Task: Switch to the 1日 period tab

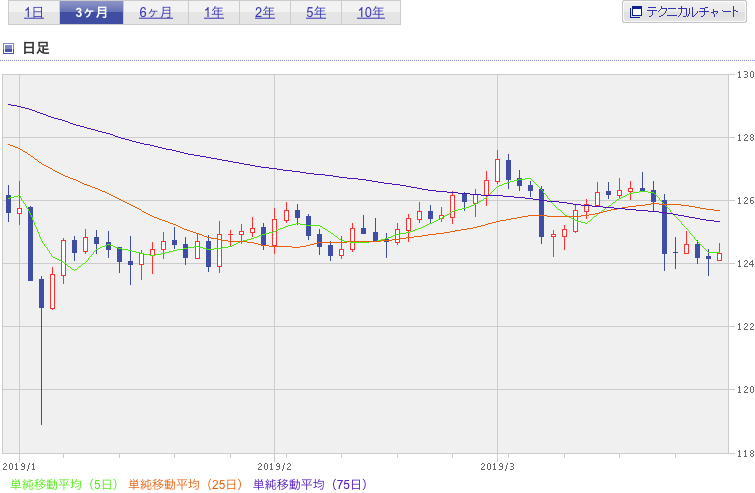Action: (x=34, y=13)
